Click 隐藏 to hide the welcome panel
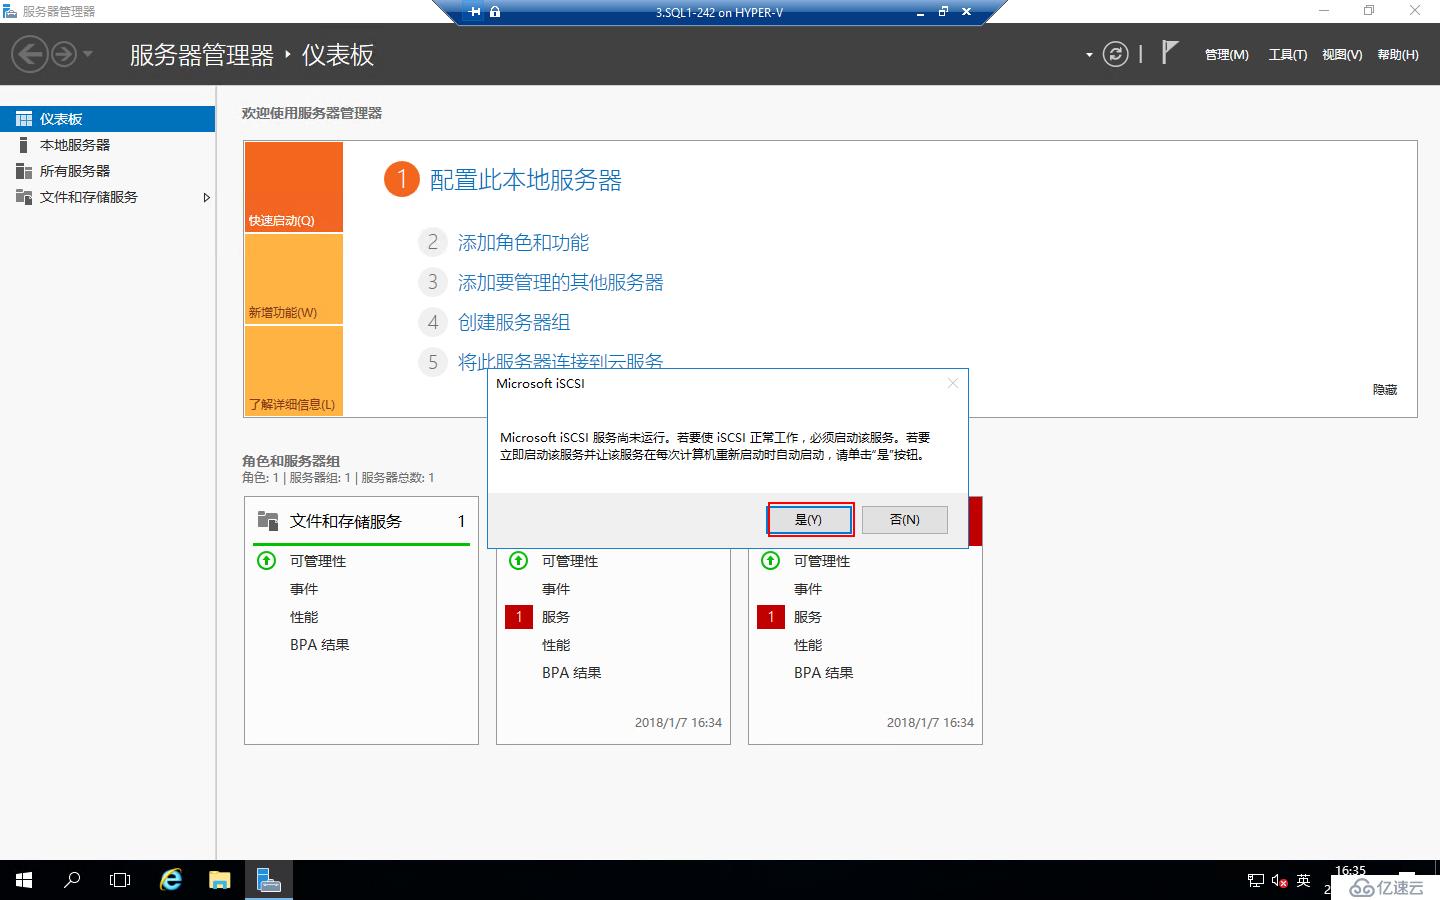 (1385, 390)
